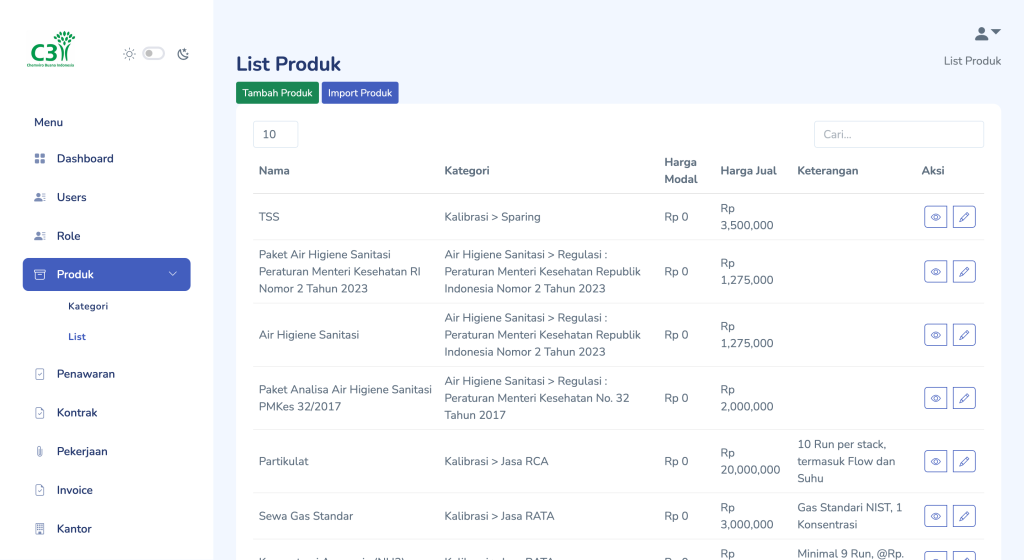Focus the Cari search field

coord(898,135)
